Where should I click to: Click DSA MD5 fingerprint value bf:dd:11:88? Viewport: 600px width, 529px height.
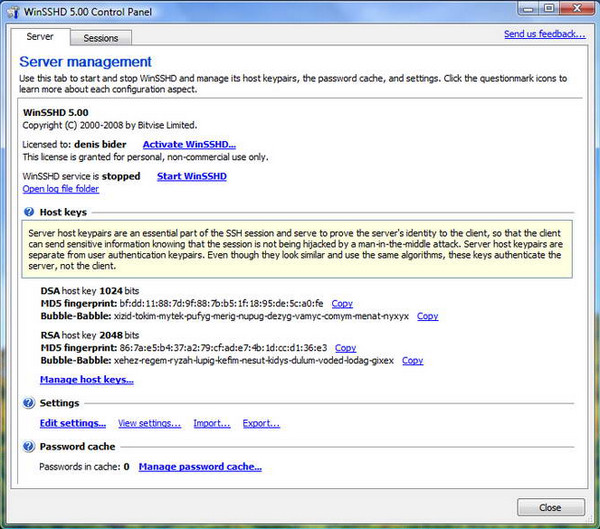[x=221, y=304]
